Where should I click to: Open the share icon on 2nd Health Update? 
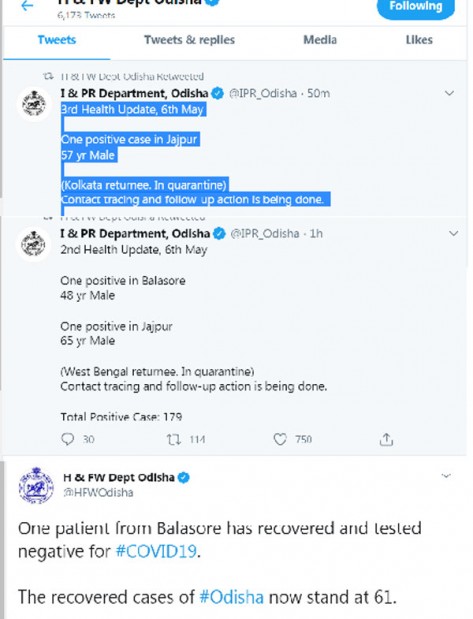(386, 439)
